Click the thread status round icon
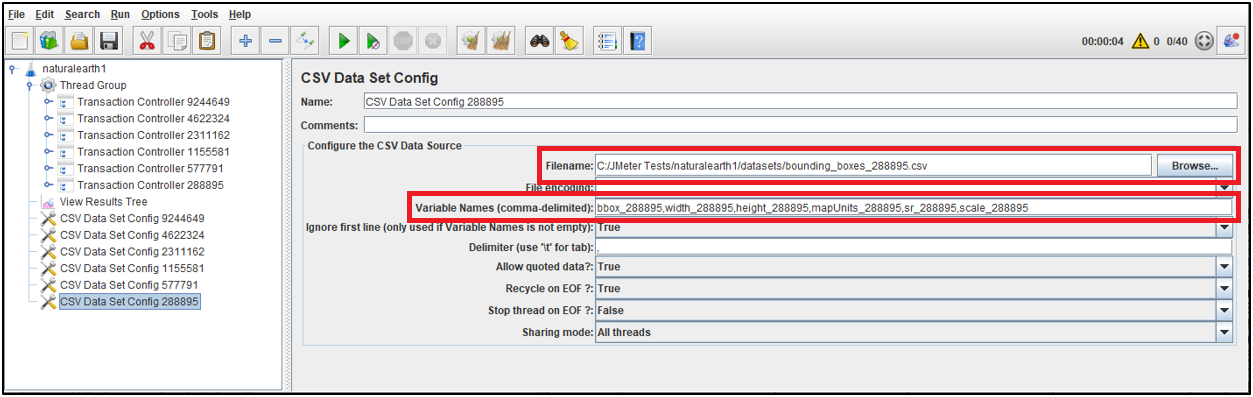 click(1204, 42)
